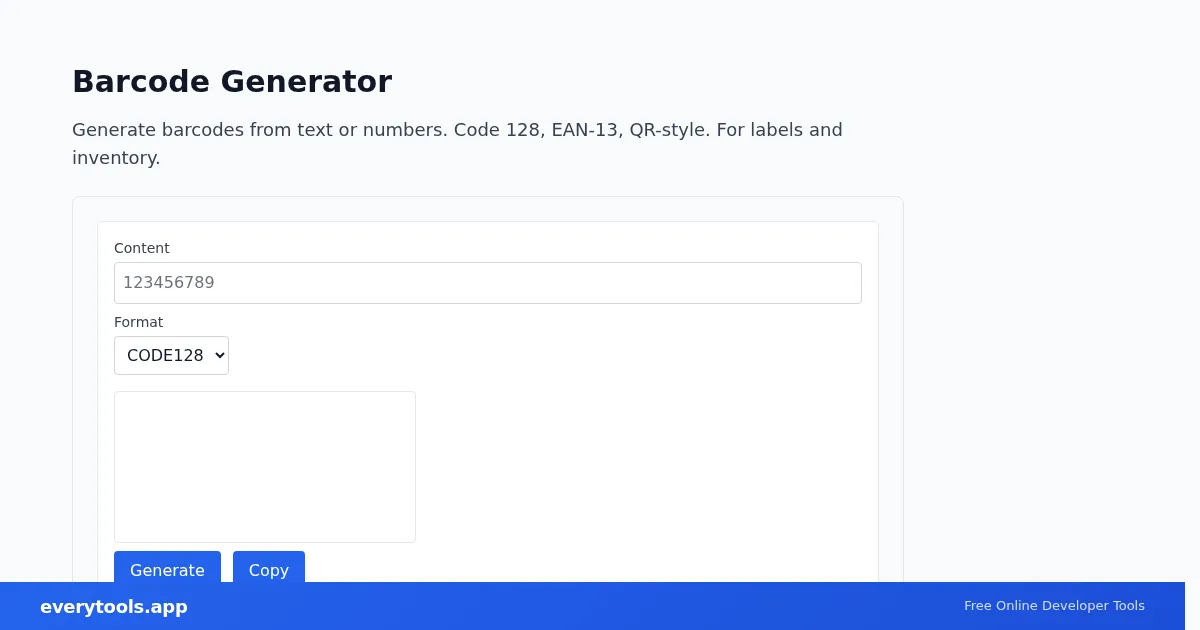Click the Free Online Developer Tools text

point(1054,606)
